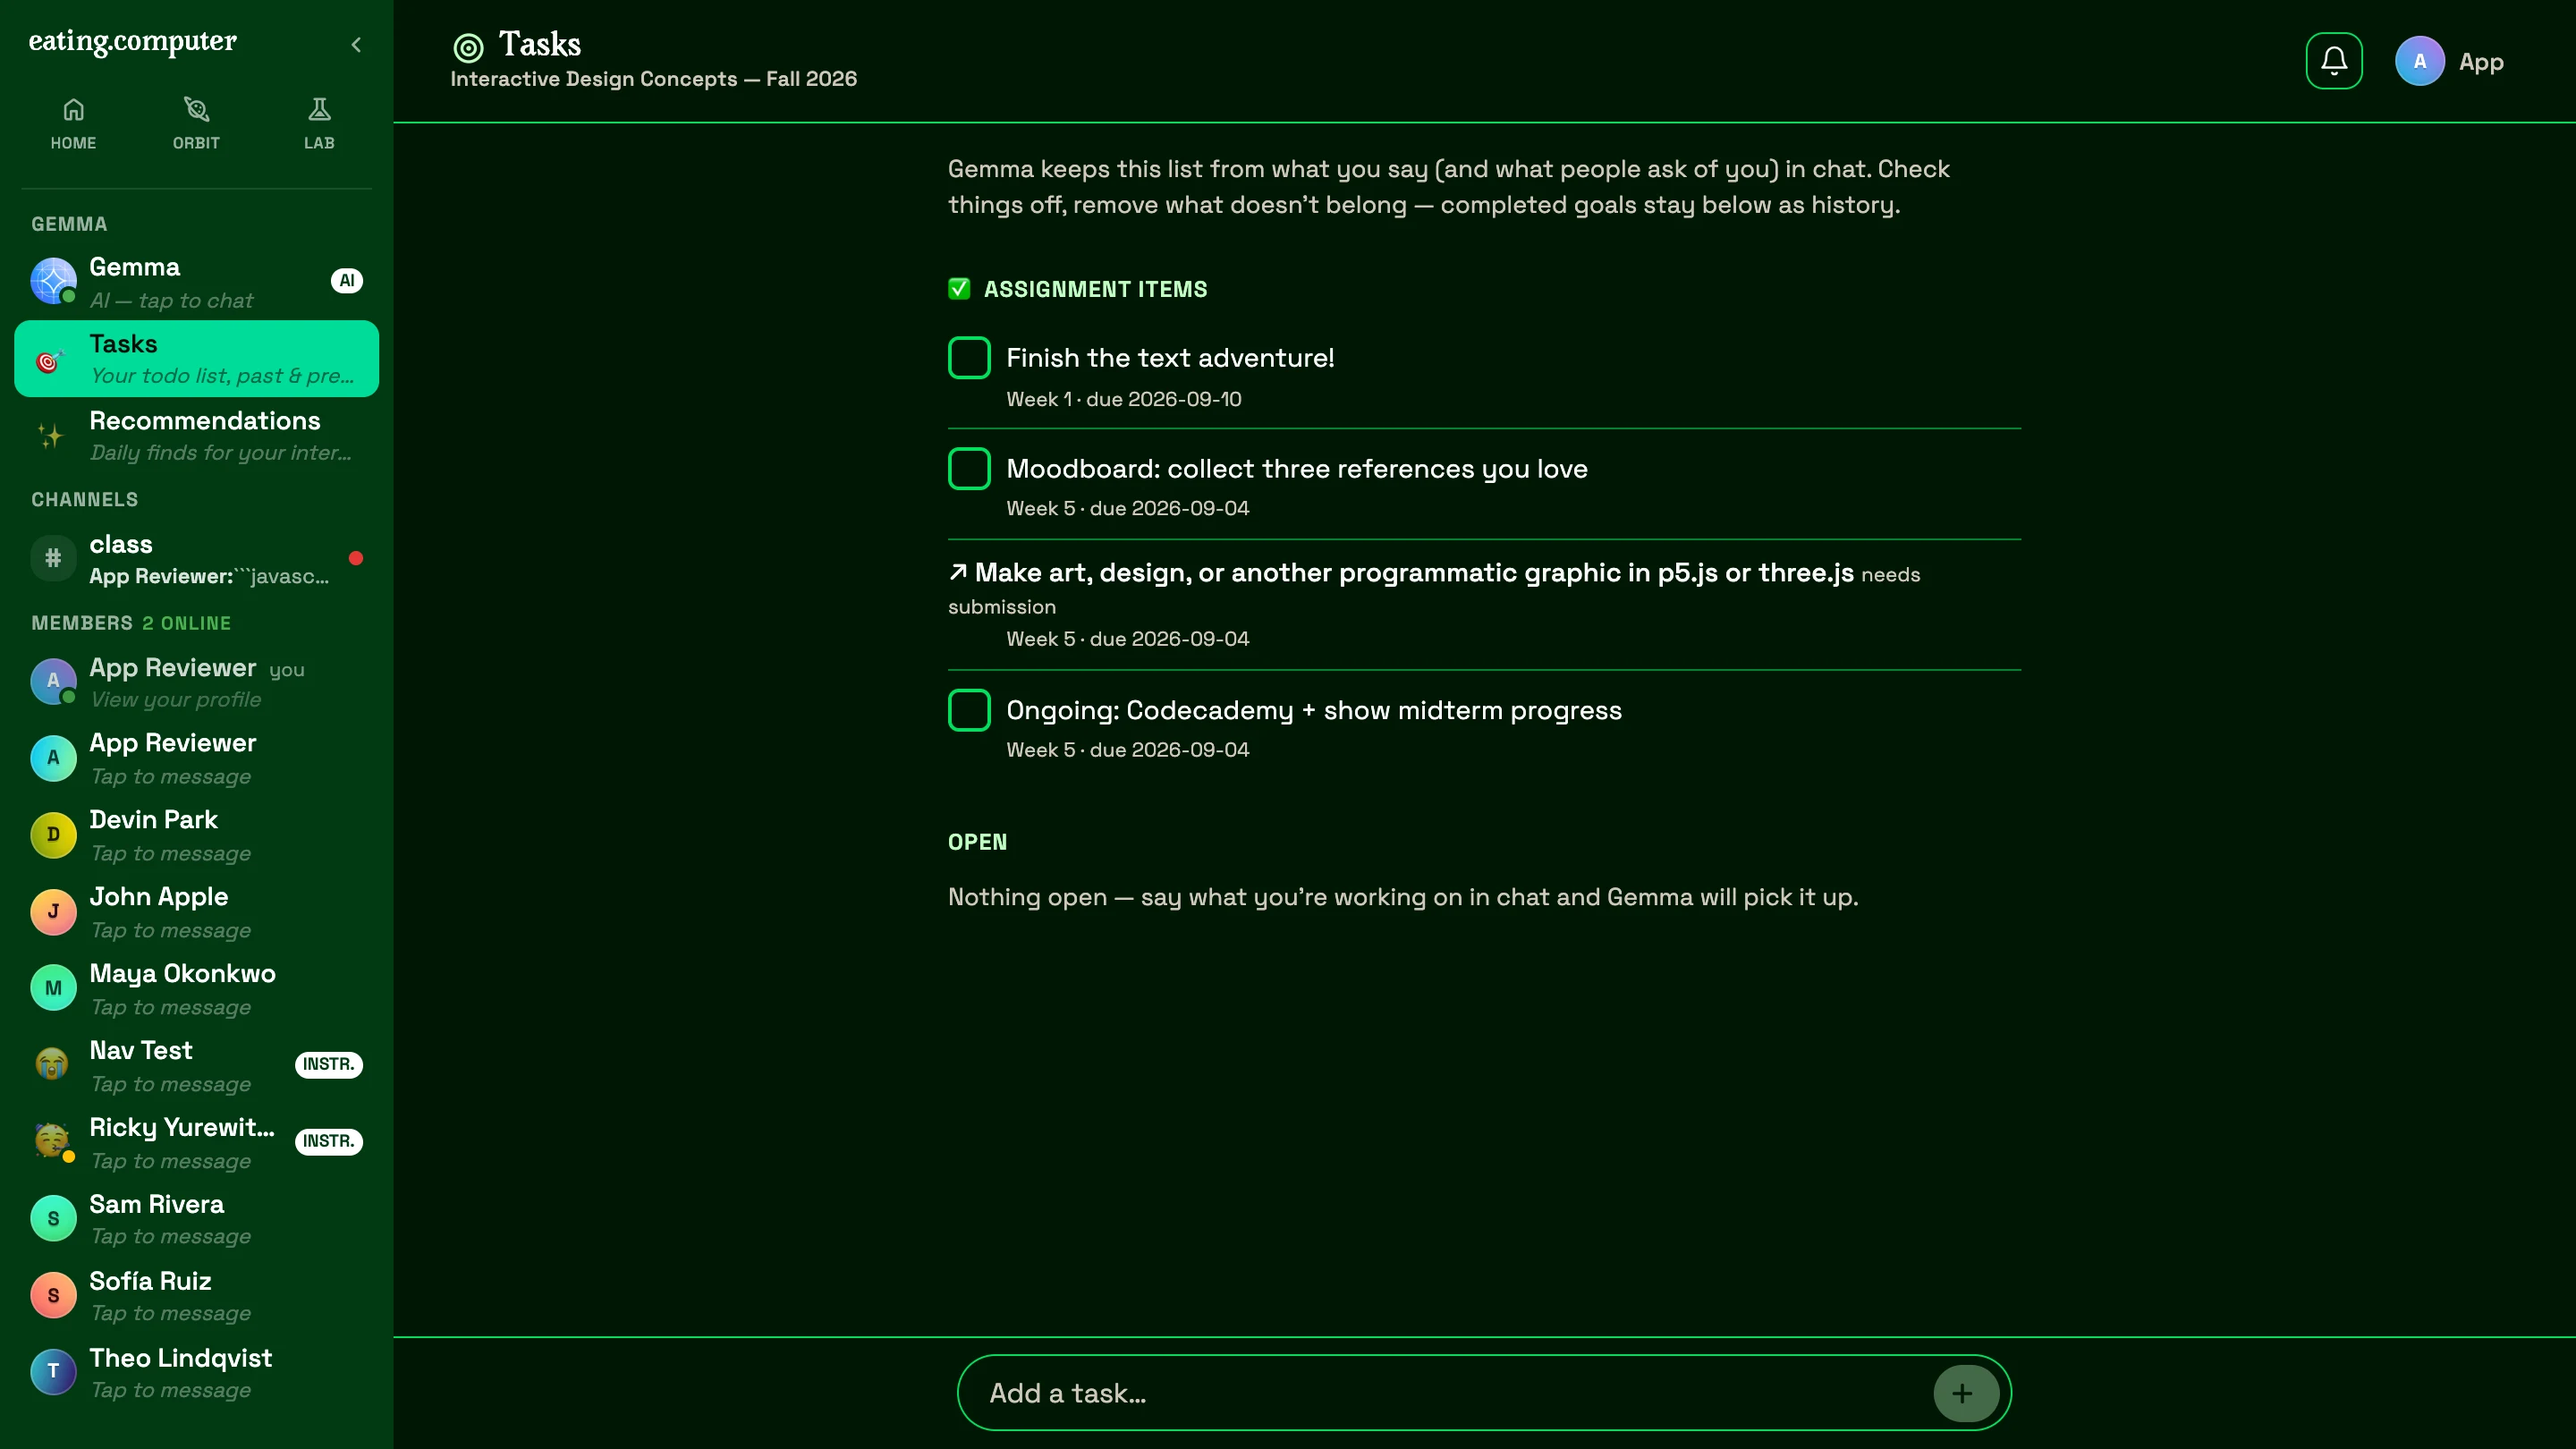Viewport: 2576px width, 1449px height.
Task: Click Moodboard task title text
Action: 1297,469
